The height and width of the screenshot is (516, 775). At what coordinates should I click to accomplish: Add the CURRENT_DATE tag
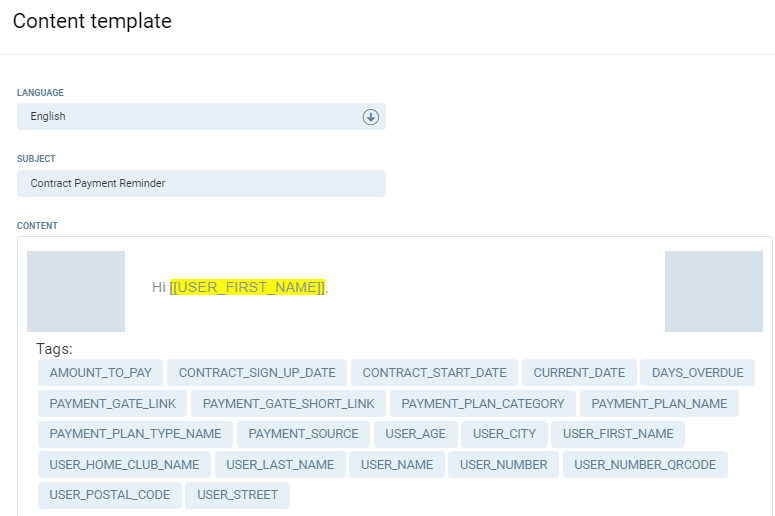tap(579, 373)
